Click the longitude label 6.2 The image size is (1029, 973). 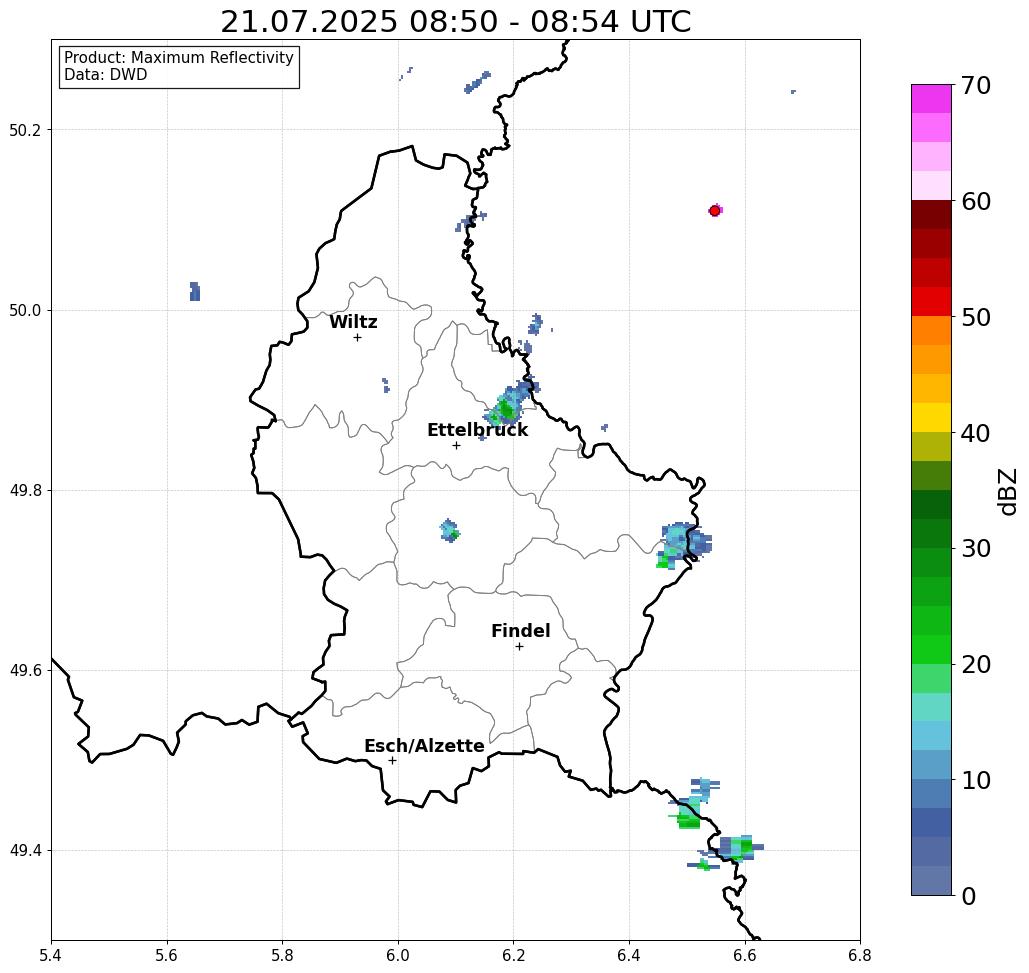(x=514, y=955)
